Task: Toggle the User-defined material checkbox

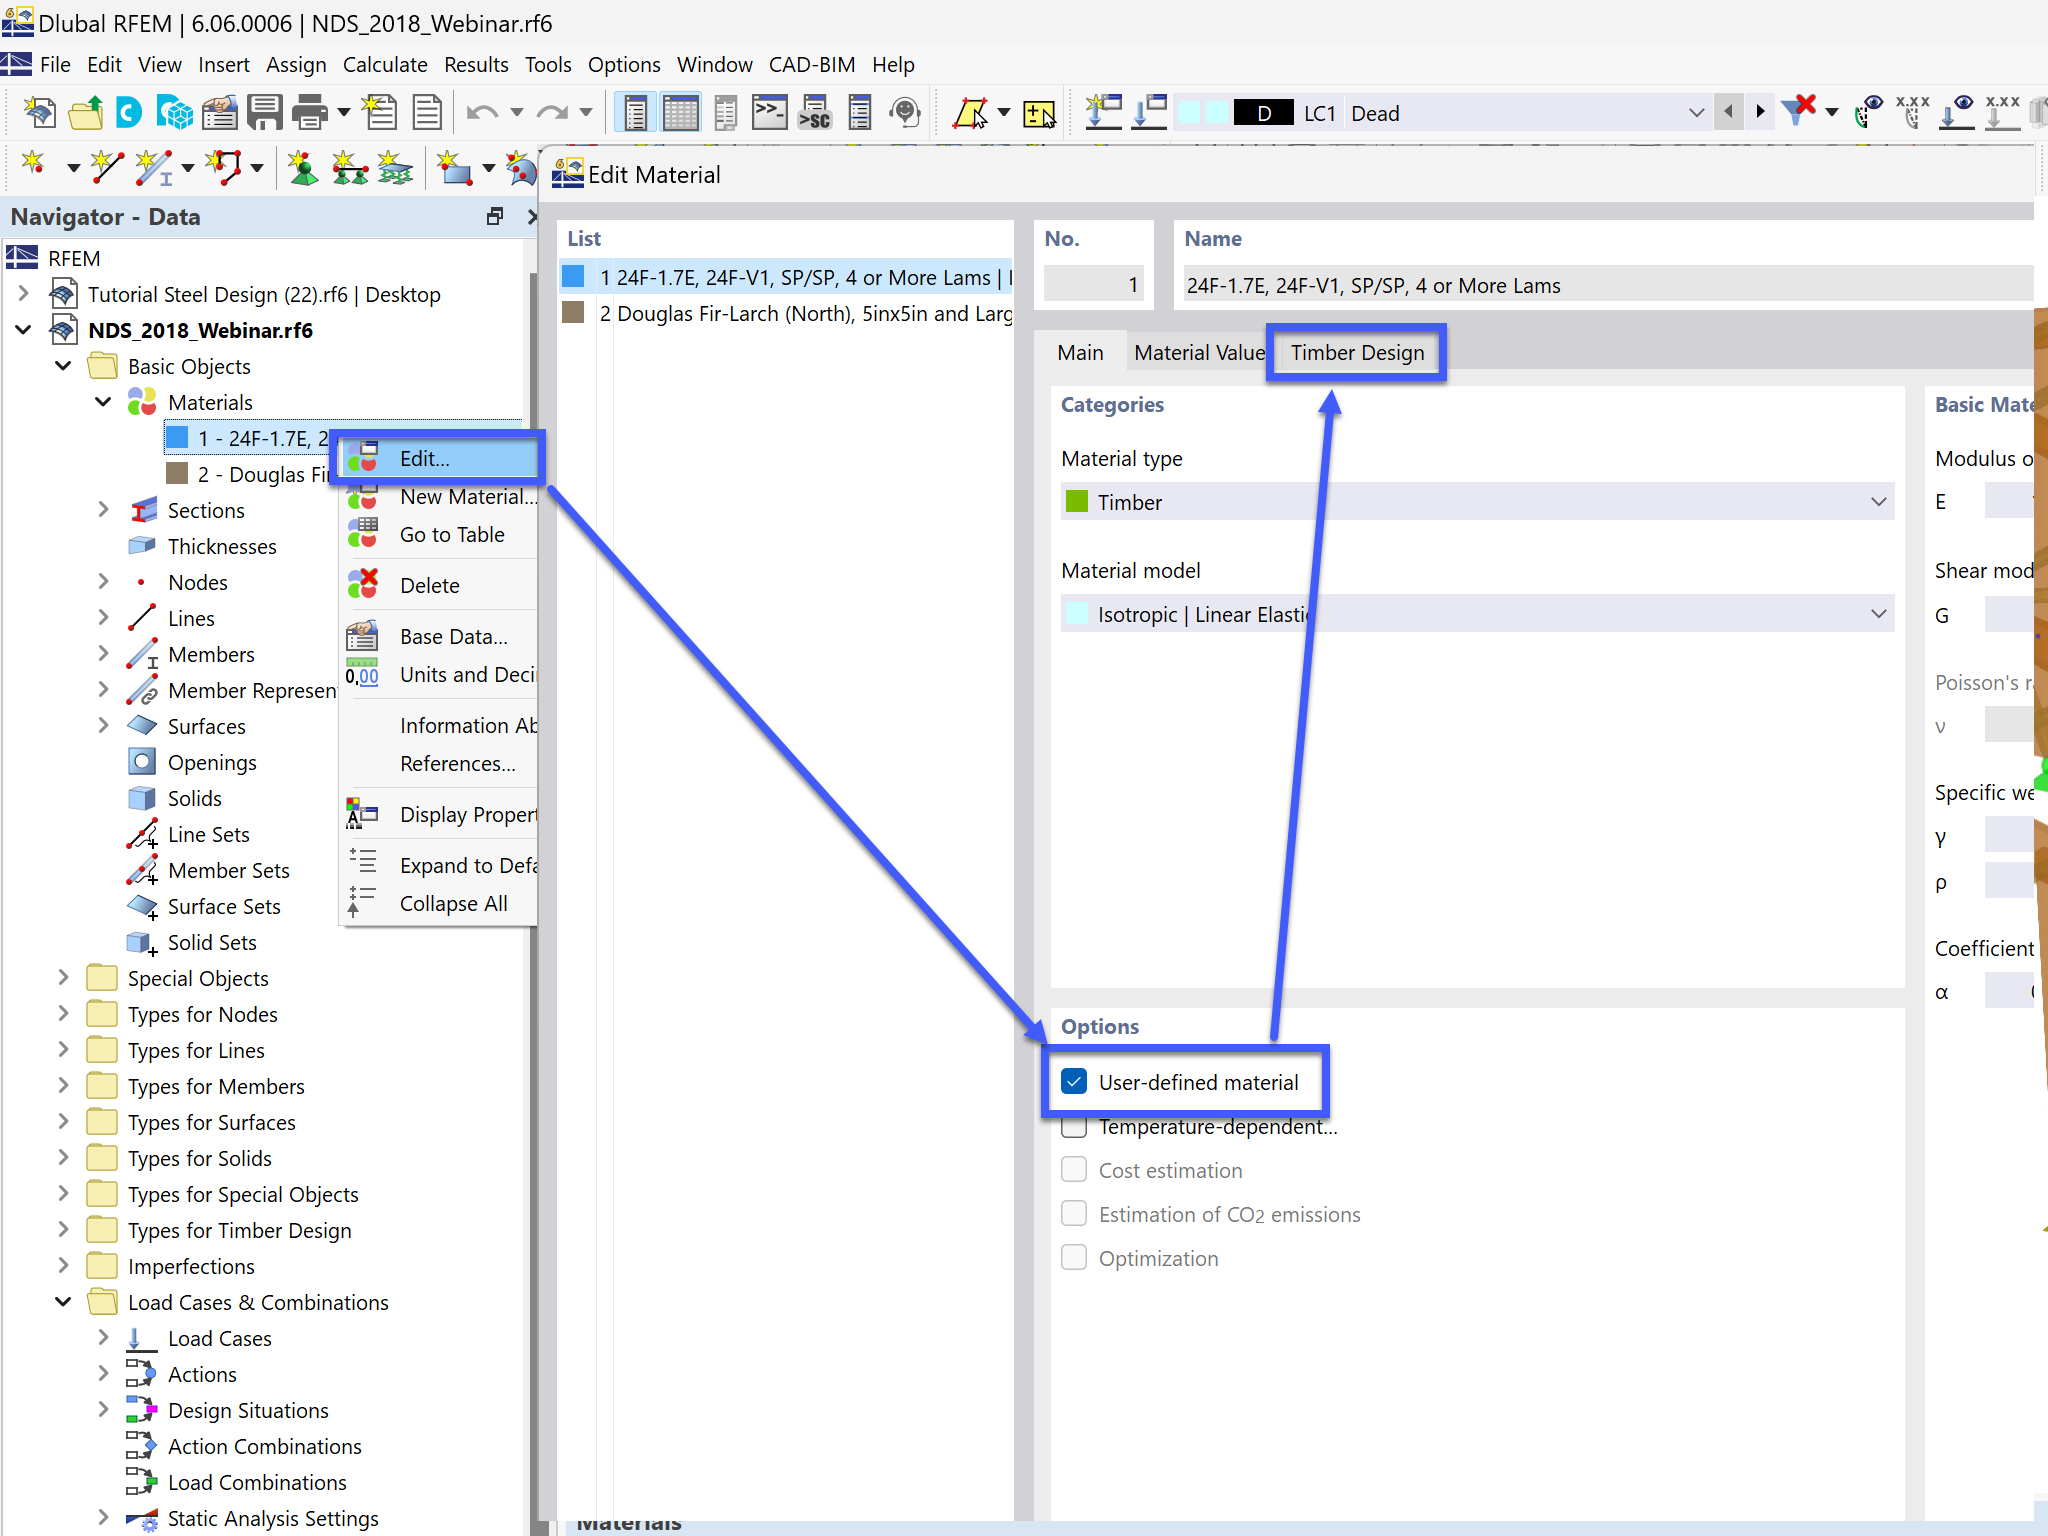Action: point(1076,1081)
